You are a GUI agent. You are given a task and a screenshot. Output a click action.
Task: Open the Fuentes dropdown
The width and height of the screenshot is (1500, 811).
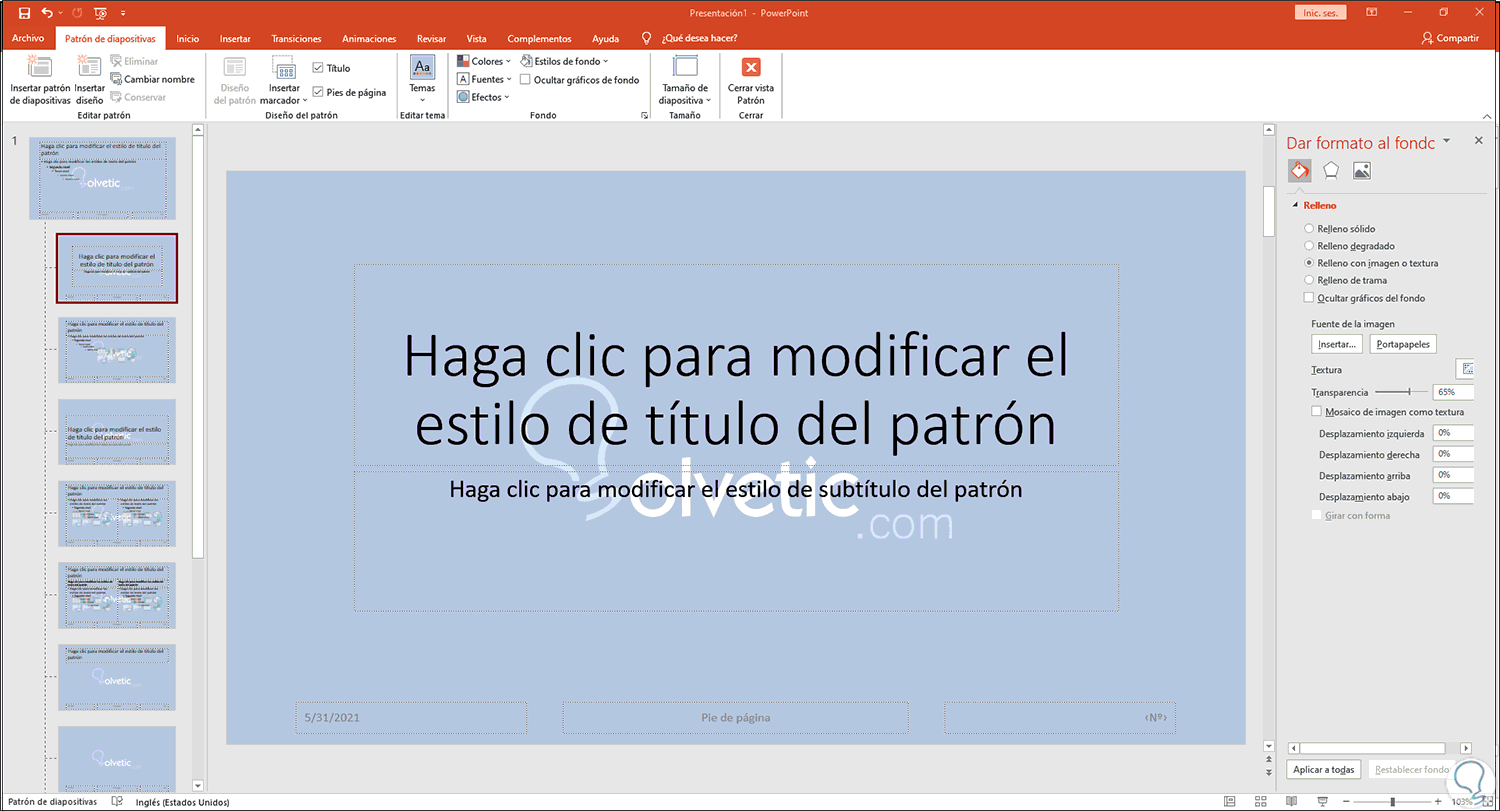tap(484, 79)
